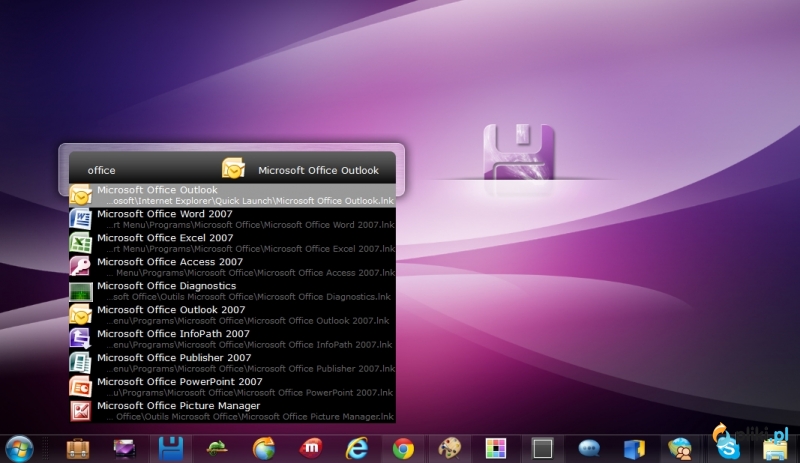Screen dimensions: 800x463
Task: Select 'Microsoft Office Word 2007' result title
Action: [165, 214]
